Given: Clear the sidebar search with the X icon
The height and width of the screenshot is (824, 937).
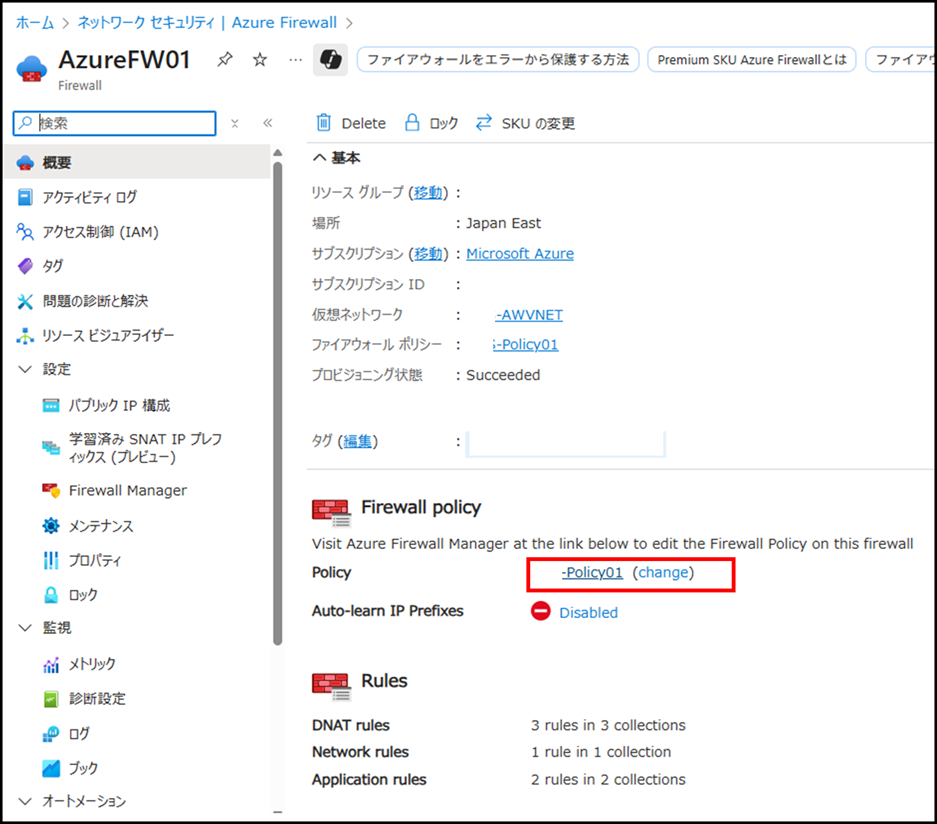Looking at the screenshot, I should [235, 123].
